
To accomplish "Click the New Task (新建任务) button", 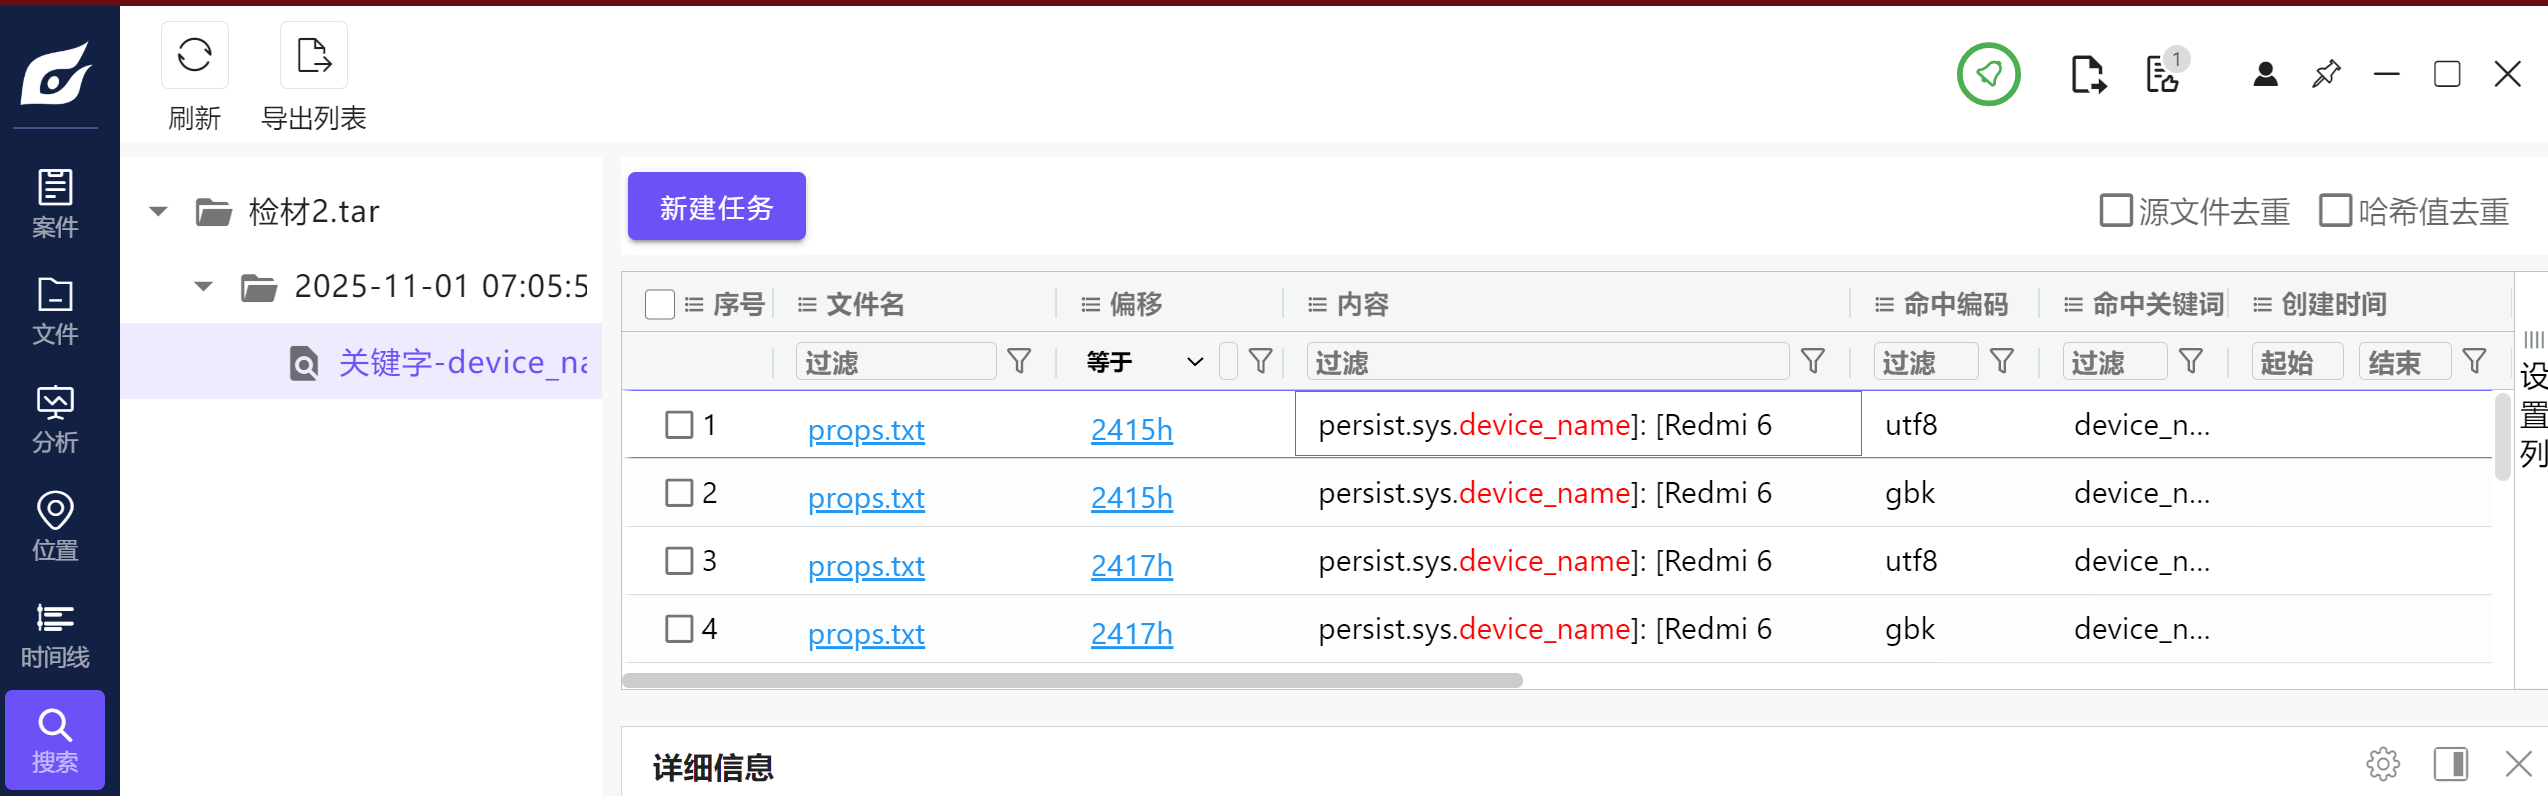I will (716, 207).
